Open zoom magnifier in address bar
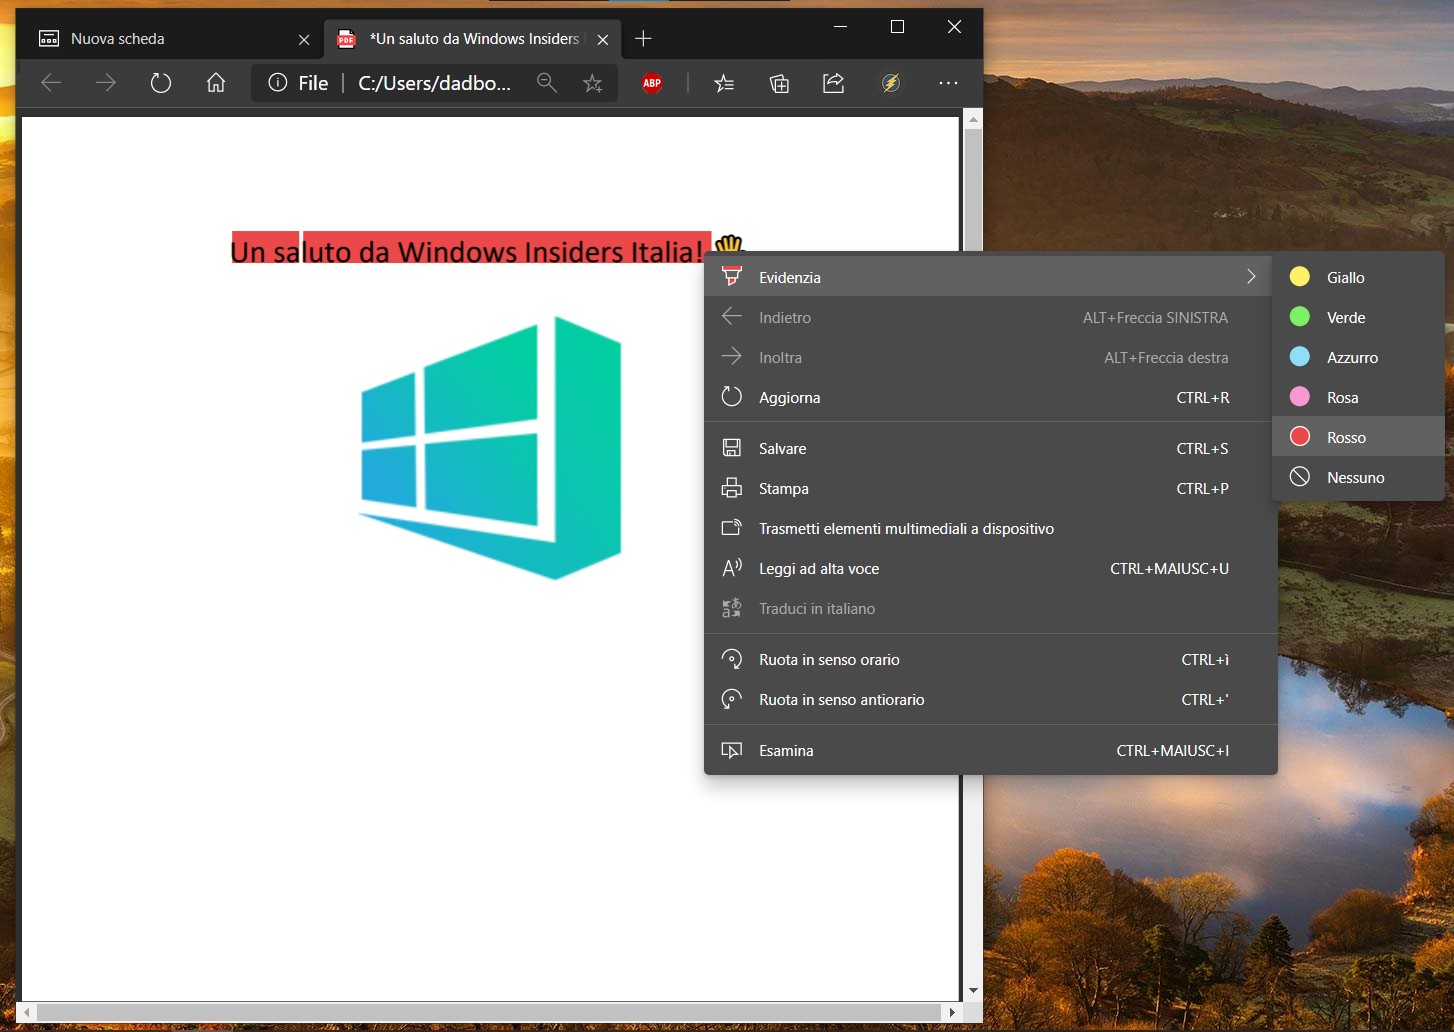 tap(546, 83)
